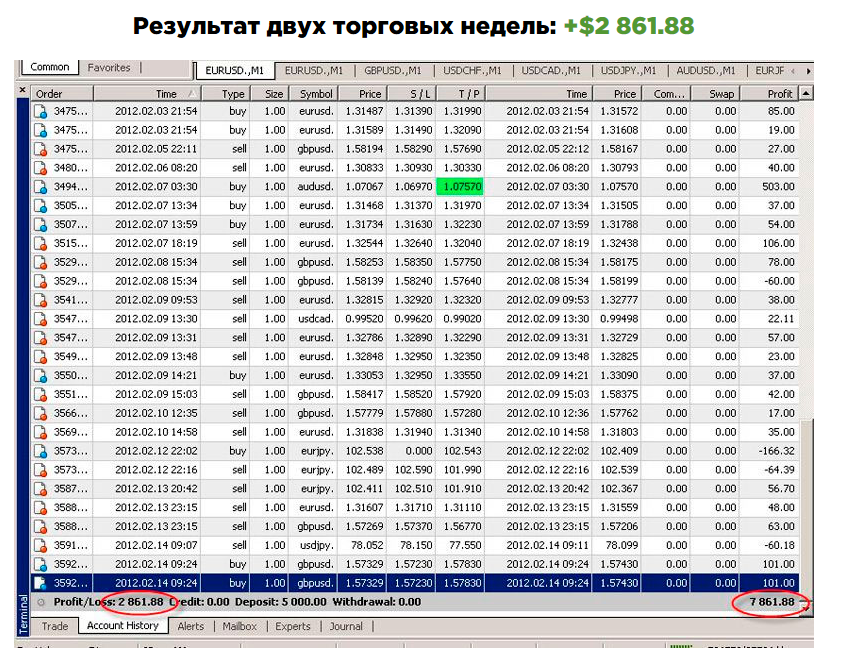This screenshot has height=661, width=845.
Task: Click the order icon in the usdjpy 2012.02.14 09:07 row
Action: pos(40,545)
